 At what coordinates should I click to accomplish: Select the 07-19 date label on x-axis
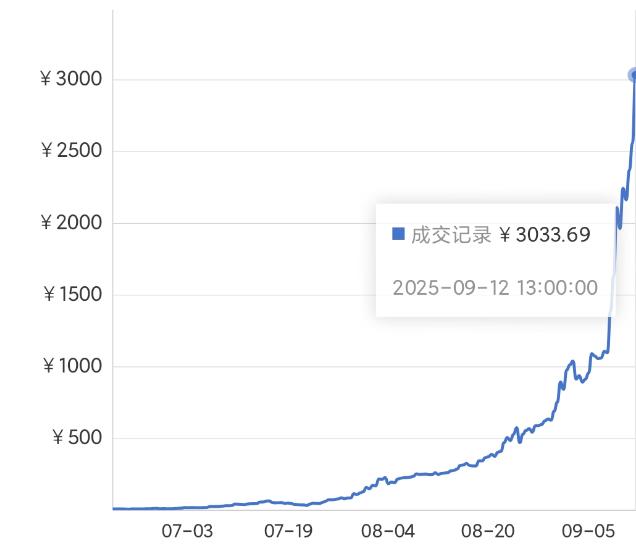pos(288,530)
